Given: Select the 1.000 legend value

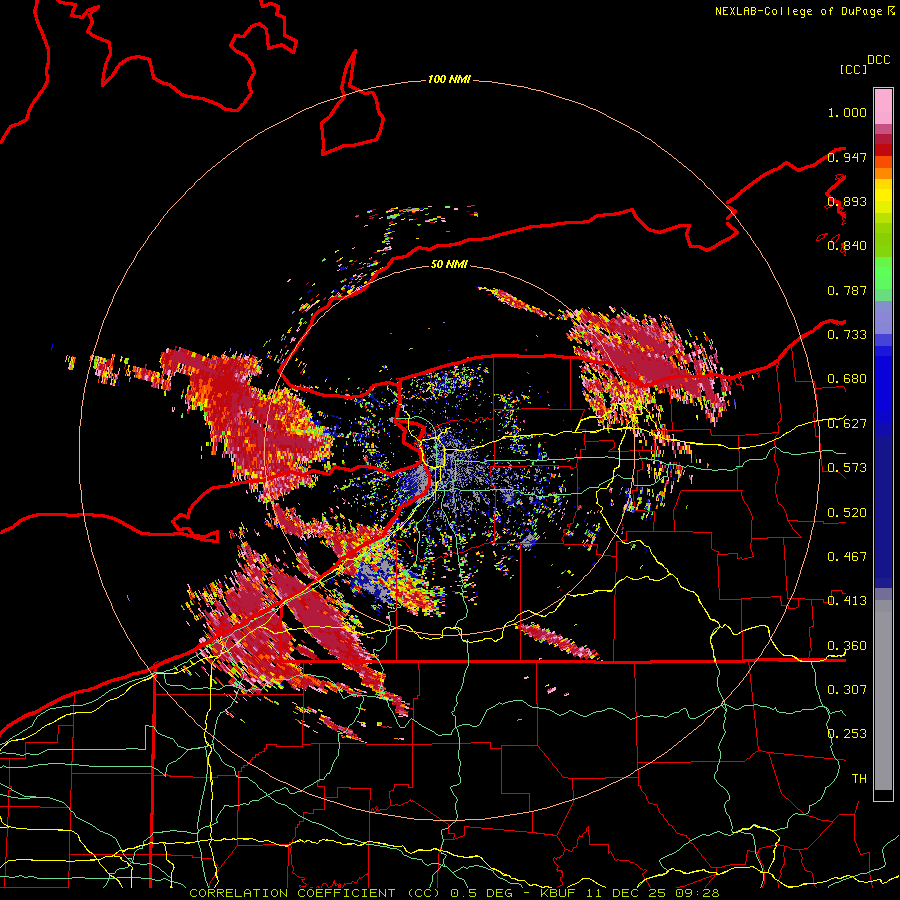Looking at the screenshot, I should pyautogui.click(x=847, y=112).
